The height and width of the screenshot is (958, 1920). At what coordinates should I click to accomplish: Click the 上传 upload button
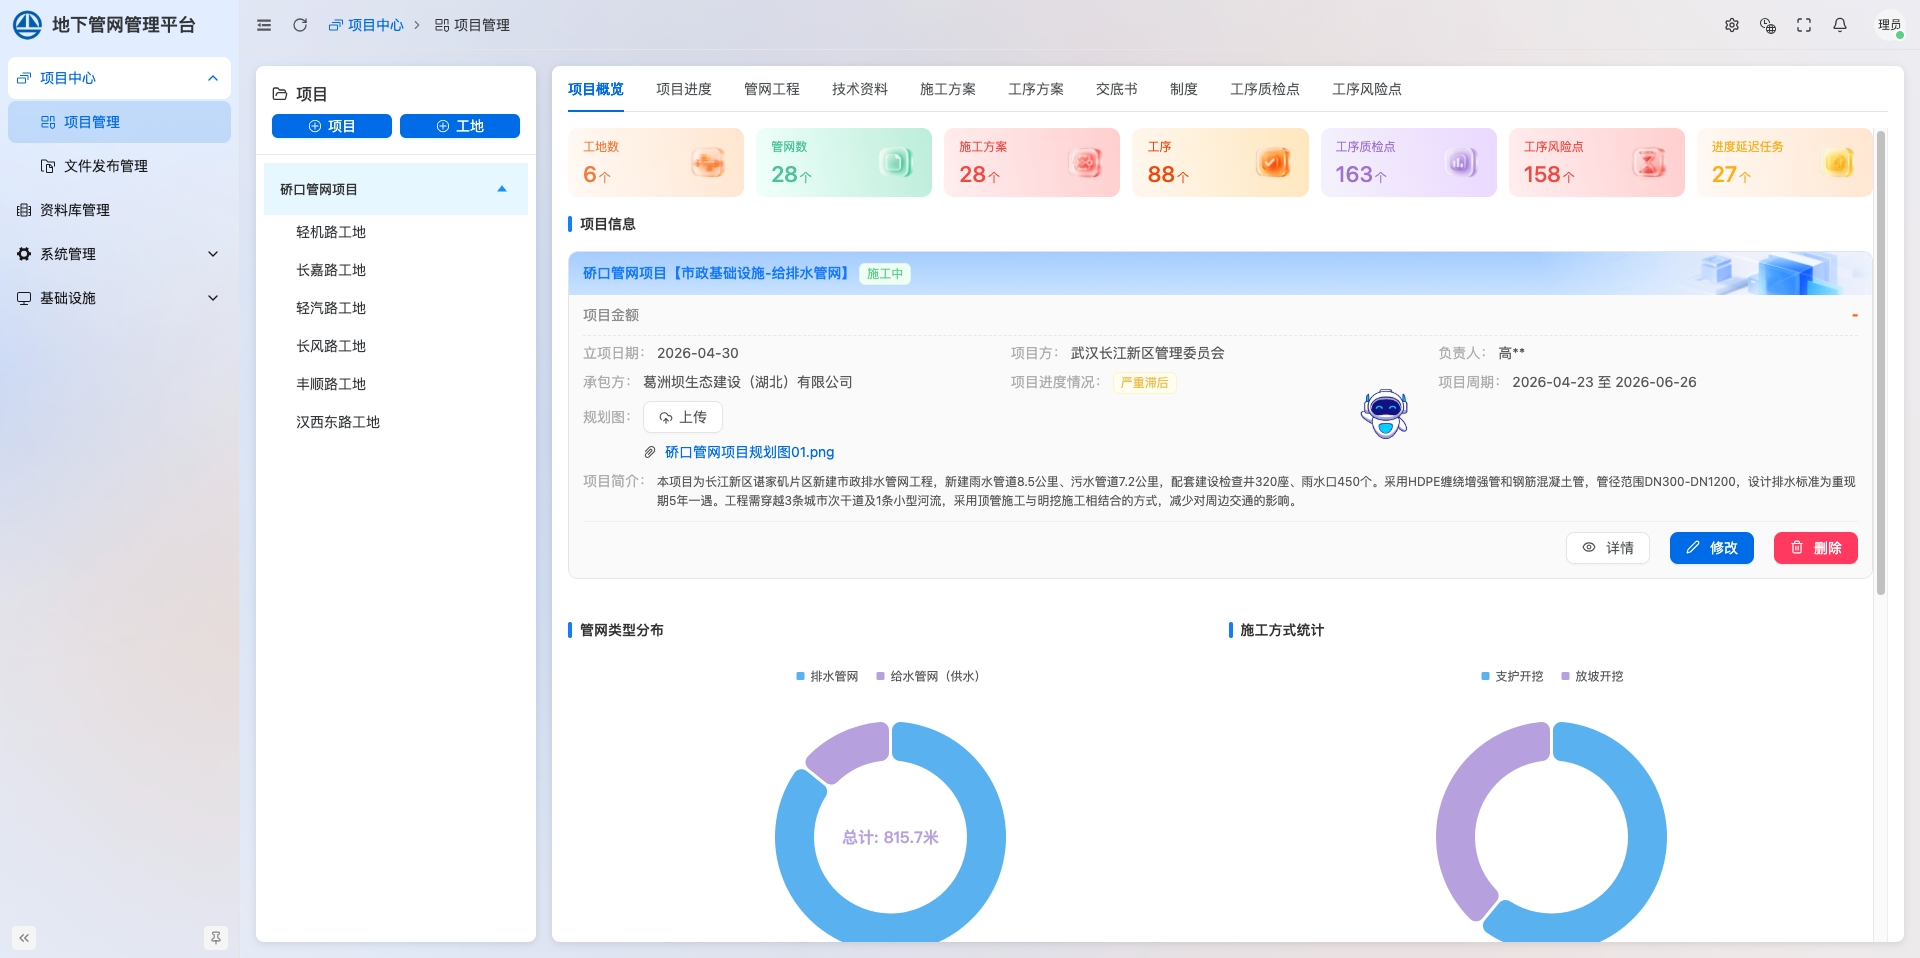pyautogui.click(x=683, y=417)
